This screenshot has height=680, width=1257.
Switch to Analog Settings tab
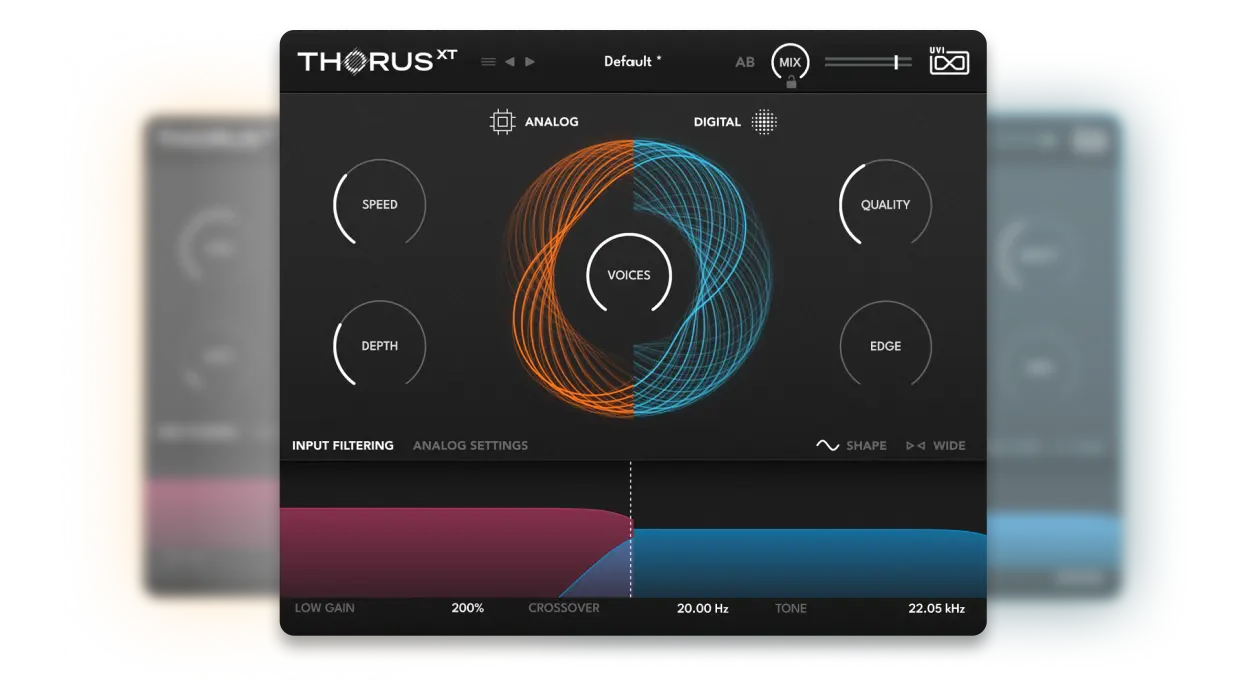[x=470, y=445]
